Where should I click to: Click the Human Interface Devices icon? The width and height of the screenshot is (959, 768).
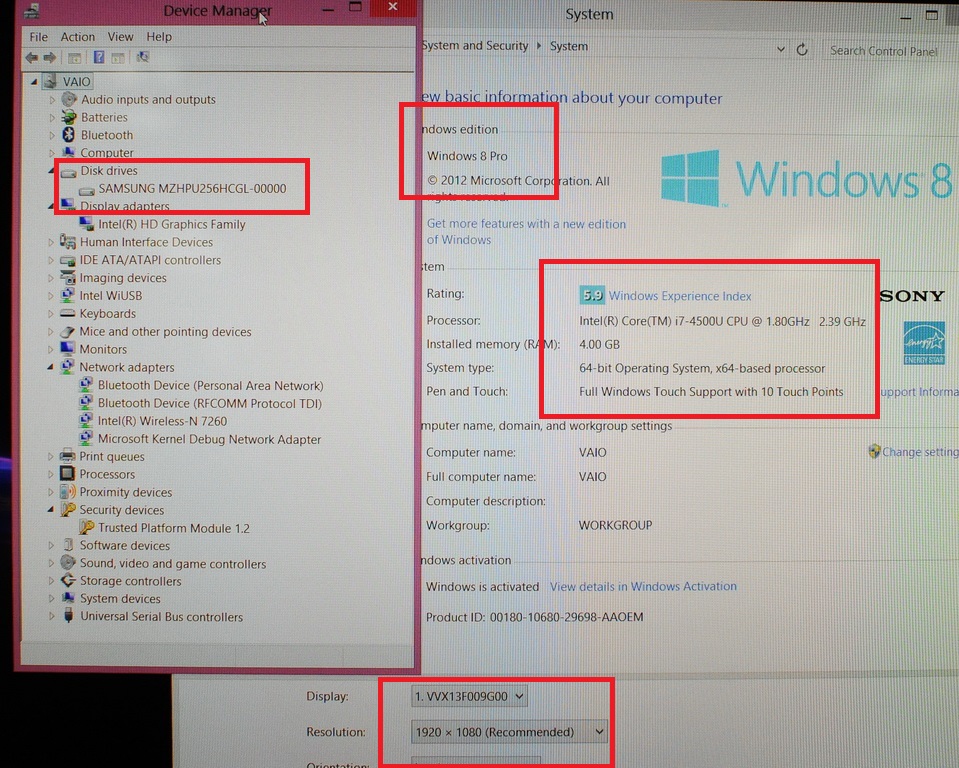coord(67,242)
